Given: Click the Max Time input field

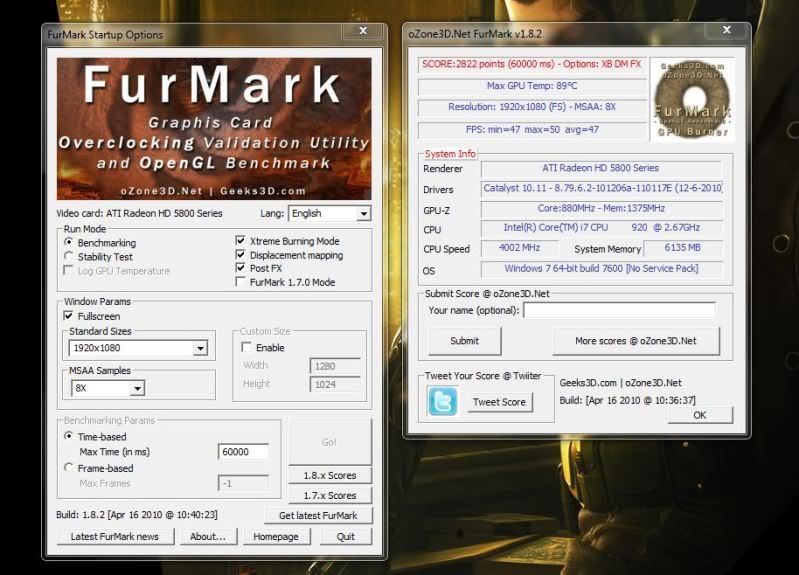Looking at the screenshot, I should click(x=243, y=452).
